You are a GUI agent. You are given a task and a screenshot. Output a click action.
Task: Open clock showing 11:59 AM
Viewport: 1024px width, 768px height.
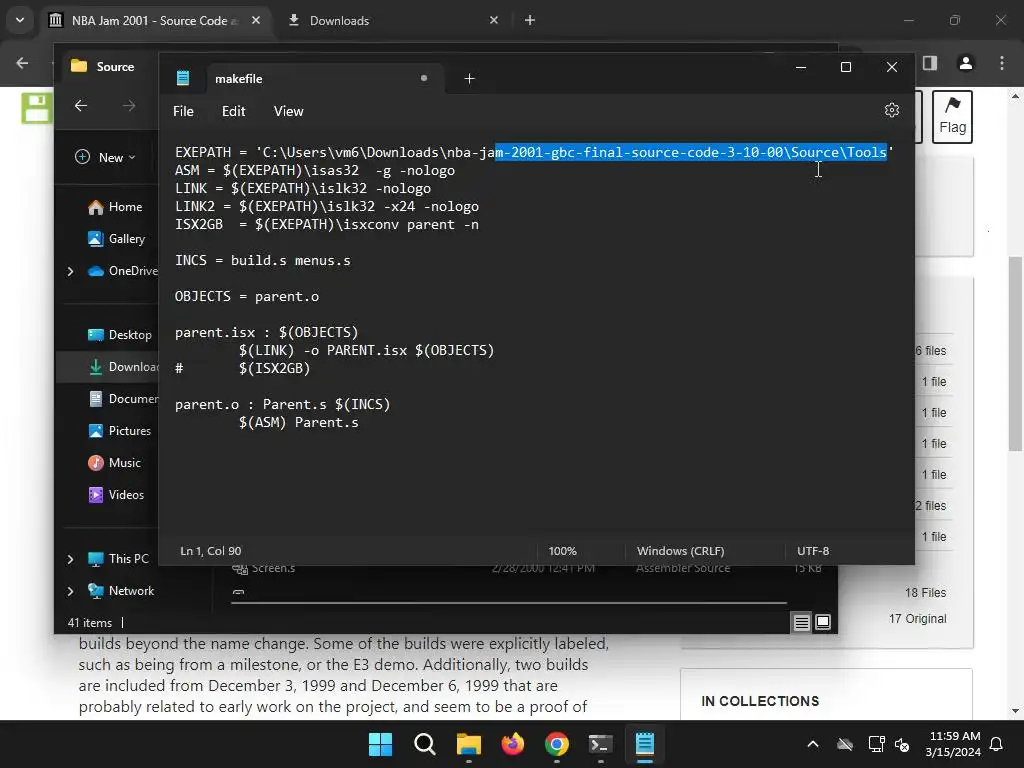(x=953, y=744)
